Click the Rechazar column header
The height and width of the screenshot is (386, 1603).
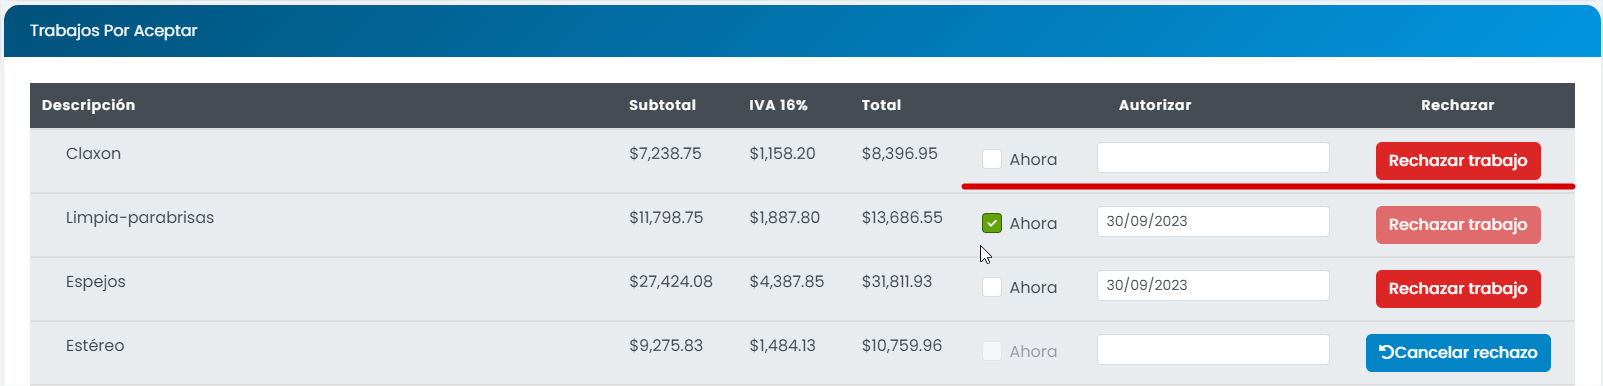1458,105
